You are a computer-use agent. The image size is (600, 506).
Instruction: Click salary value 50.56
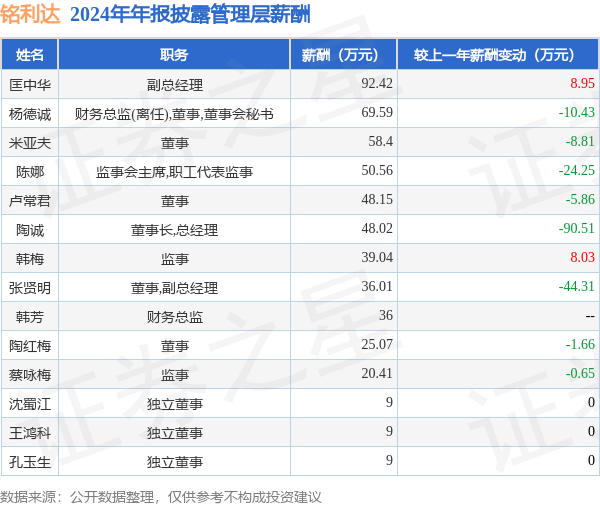[x=377, y=170]
